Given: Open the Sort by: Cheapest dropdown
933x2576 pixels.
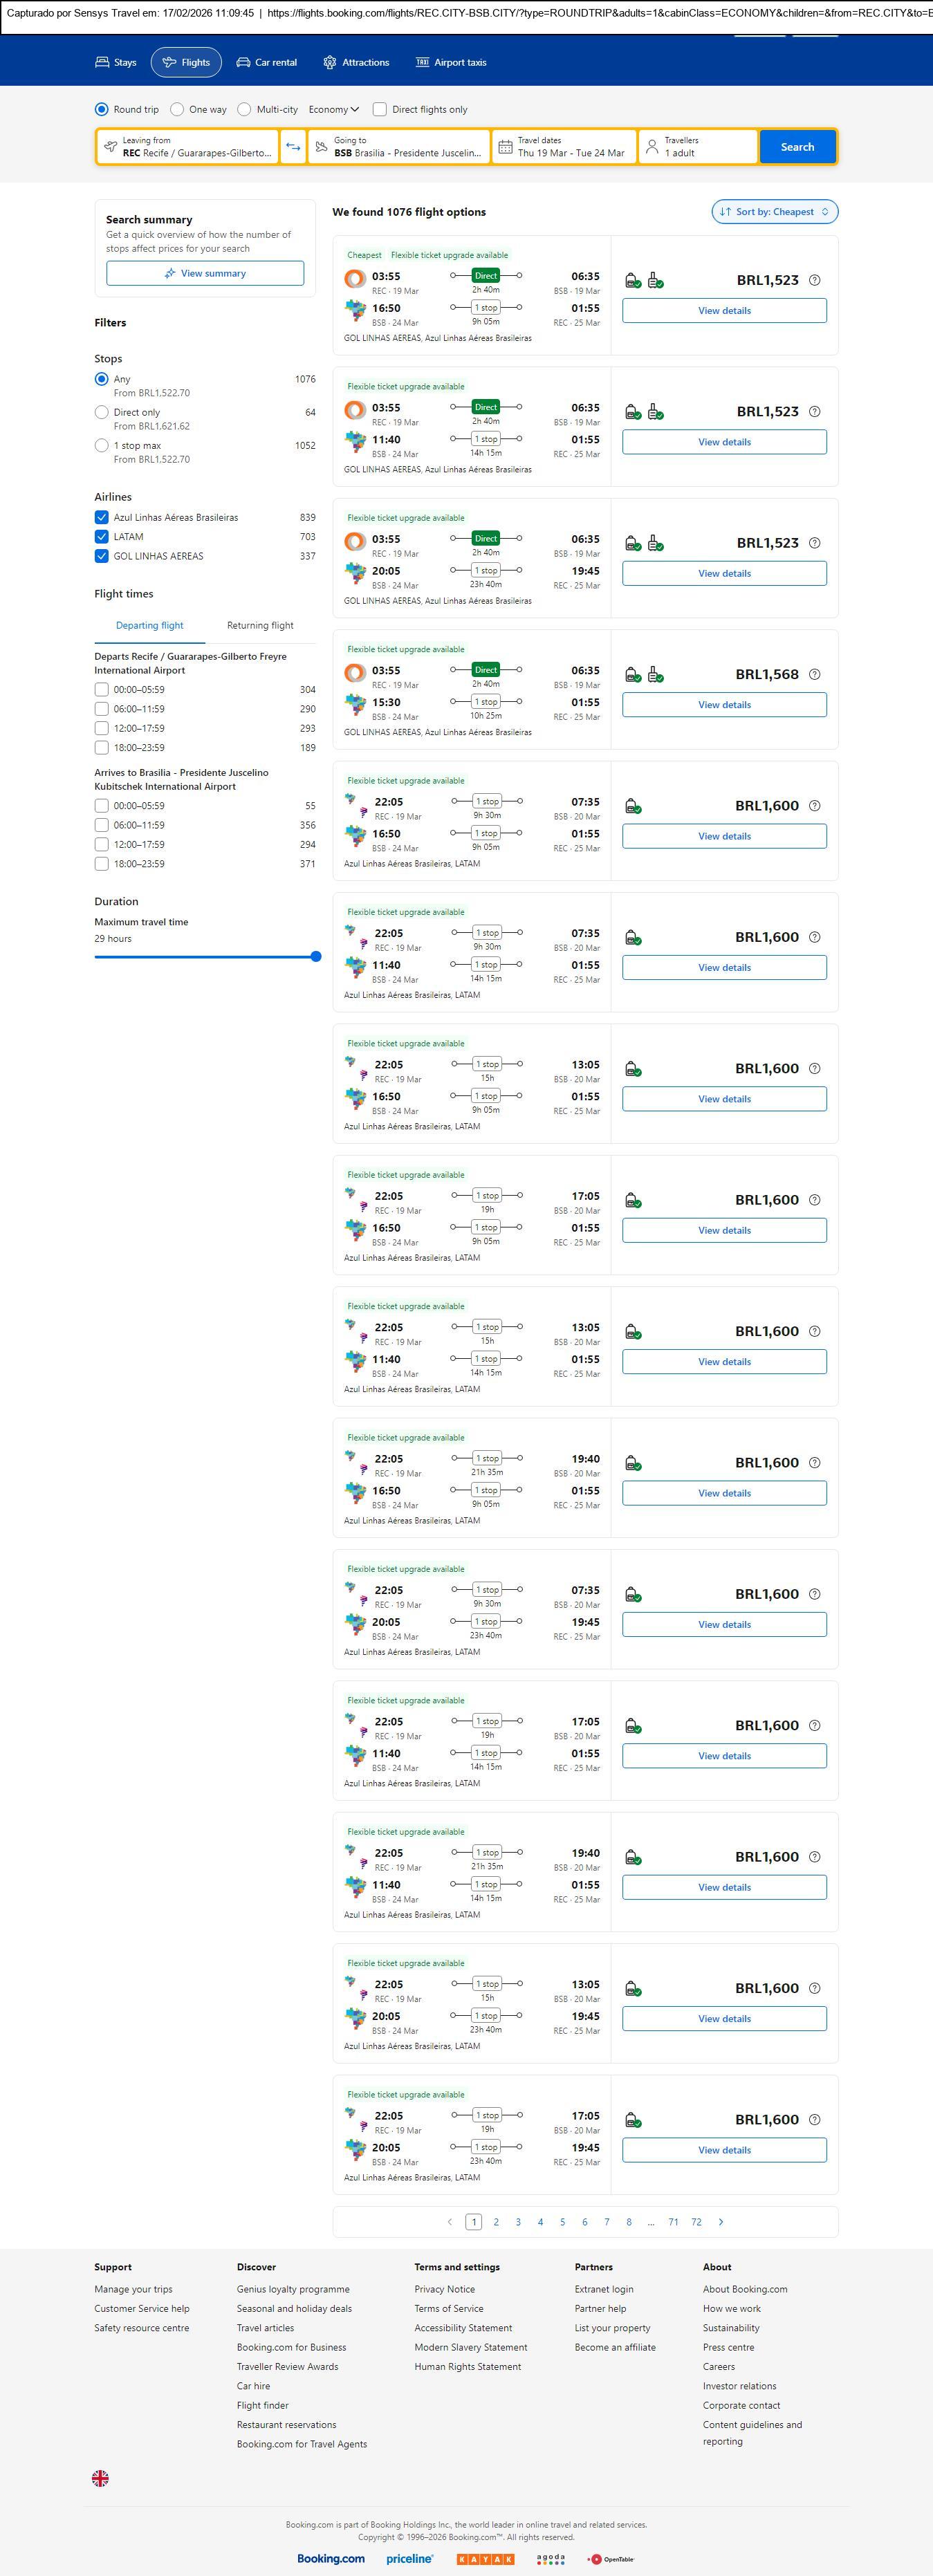Looking at the screenshot, I should (774, 212).
